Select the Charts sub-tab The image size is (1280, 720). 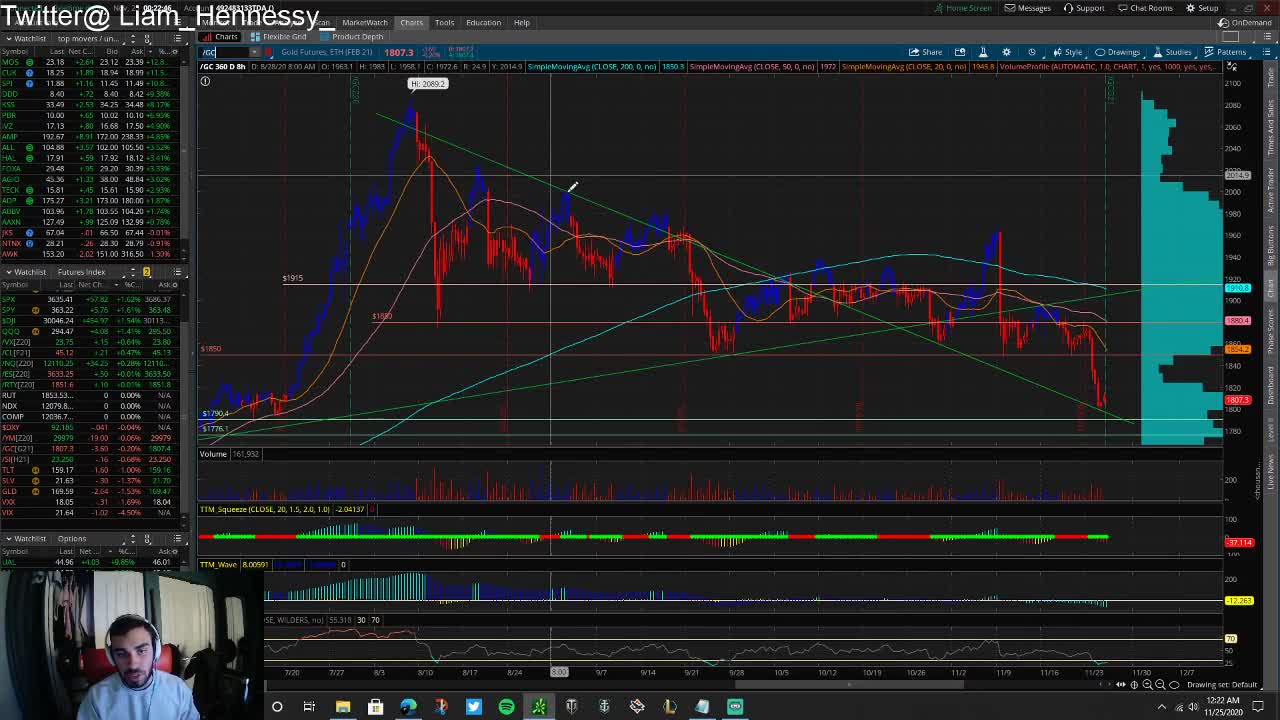[x=222, y=37]
